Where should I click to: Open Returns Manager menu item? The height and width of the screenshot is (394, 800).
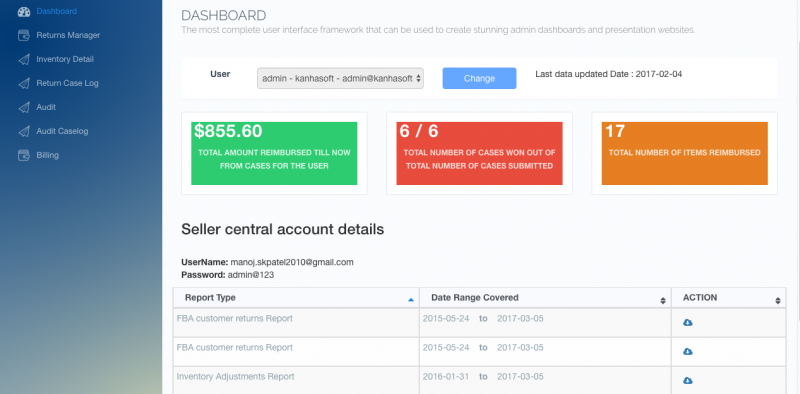pos(68,35)
